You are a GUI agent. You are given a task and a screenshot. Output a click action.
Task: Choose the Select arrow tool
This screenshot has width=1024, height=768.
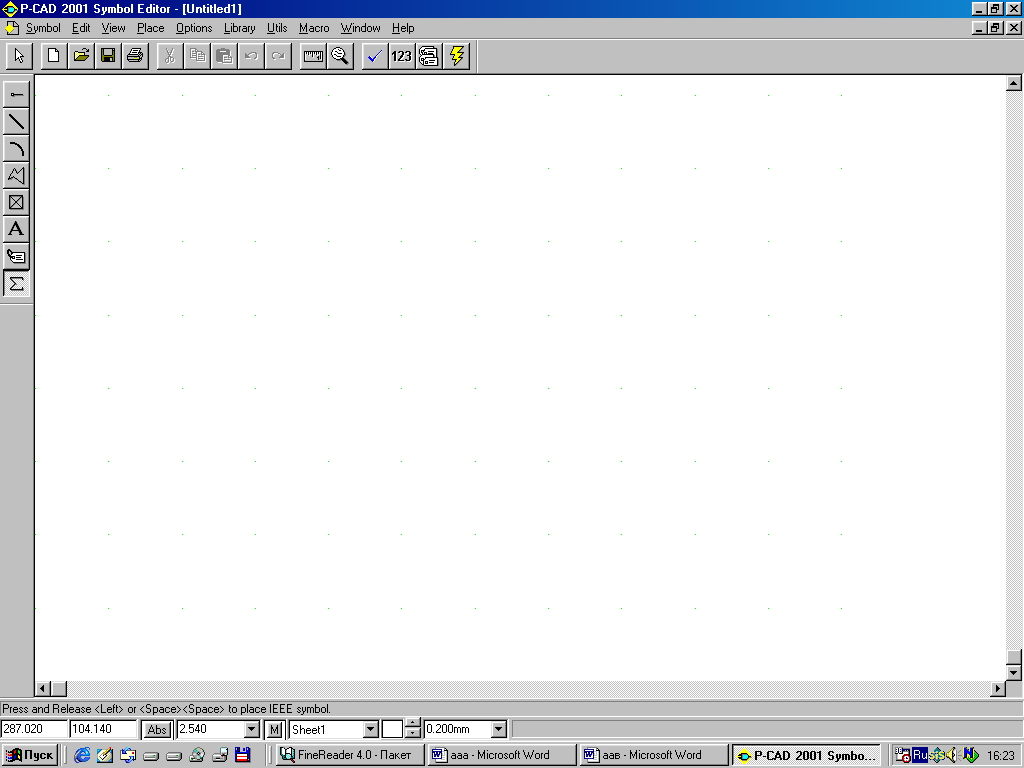(x=19, y=56)
